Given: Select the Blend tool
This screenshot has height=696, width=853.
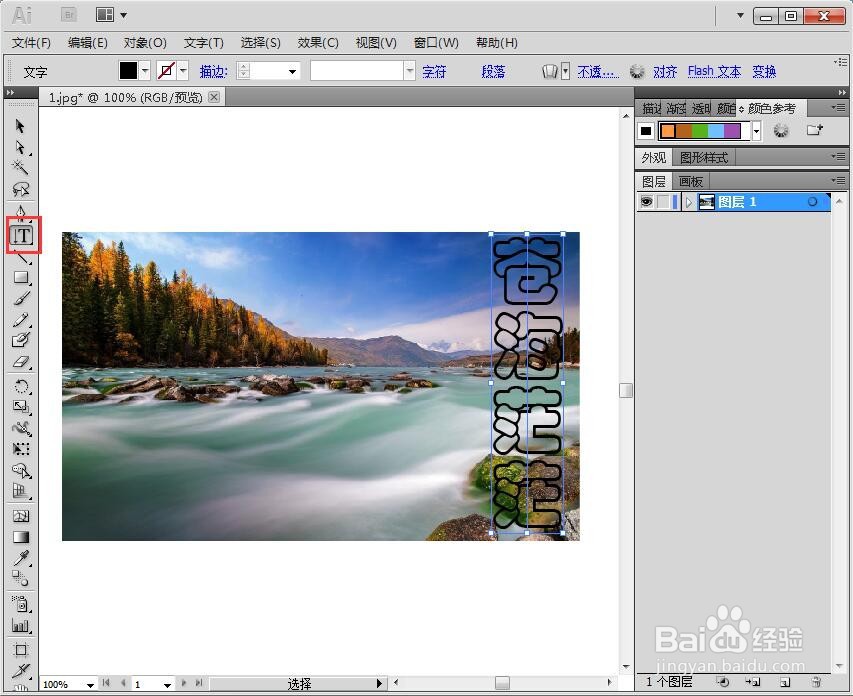Looking at the screenshot, I should [x=21, y=578].
